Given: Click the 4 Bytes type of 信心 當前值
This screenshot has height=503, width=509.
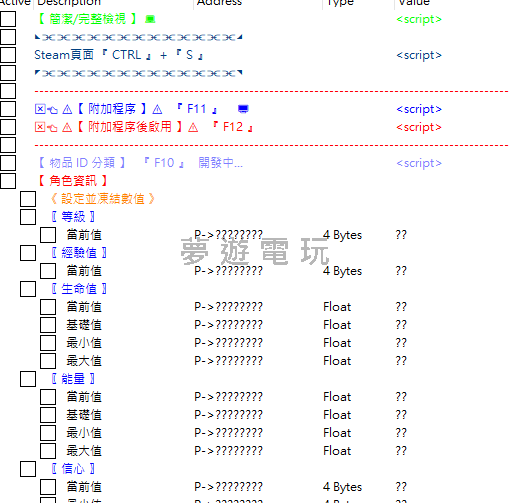Looking at the screenshot, I should coord(342,487).
